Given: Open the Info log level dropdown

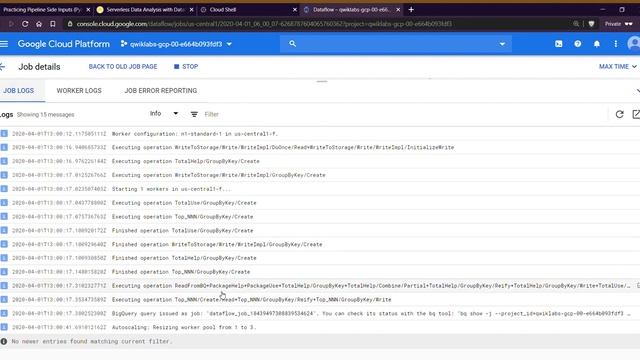Looking at the screenshot, I should (164, 113).
